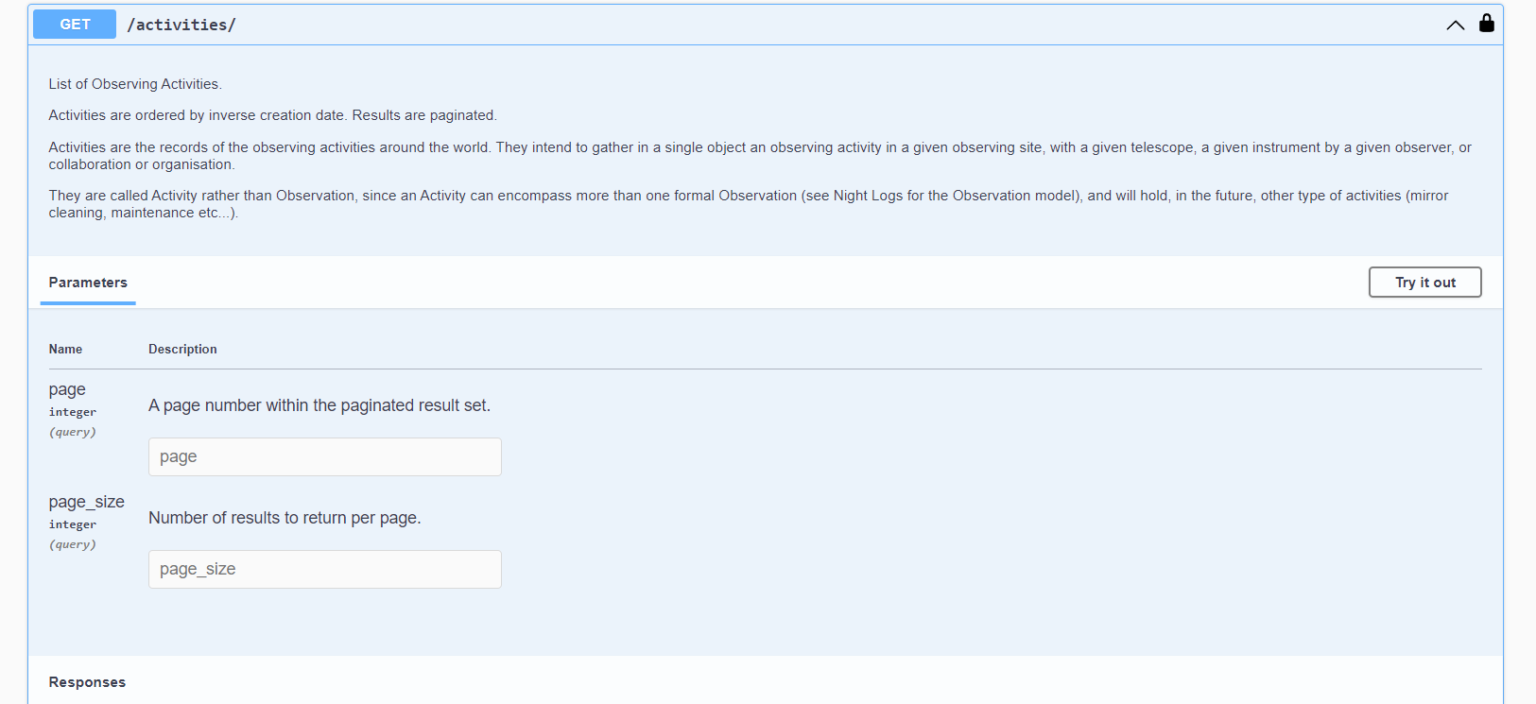Click the Responses section header
The image size is (1536, 704).
click(x=87, y=682)
